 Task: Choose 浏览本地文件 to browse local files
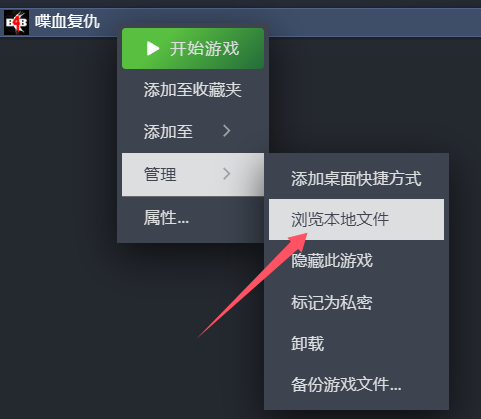pyautogui.click(x=356, y=219)
